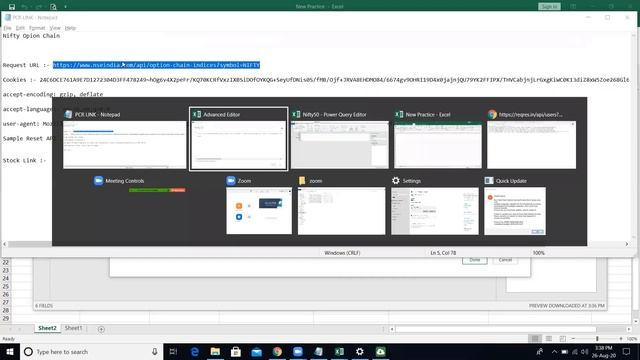
Task: Open the Notepad View menu
Action: pos(55,28)
